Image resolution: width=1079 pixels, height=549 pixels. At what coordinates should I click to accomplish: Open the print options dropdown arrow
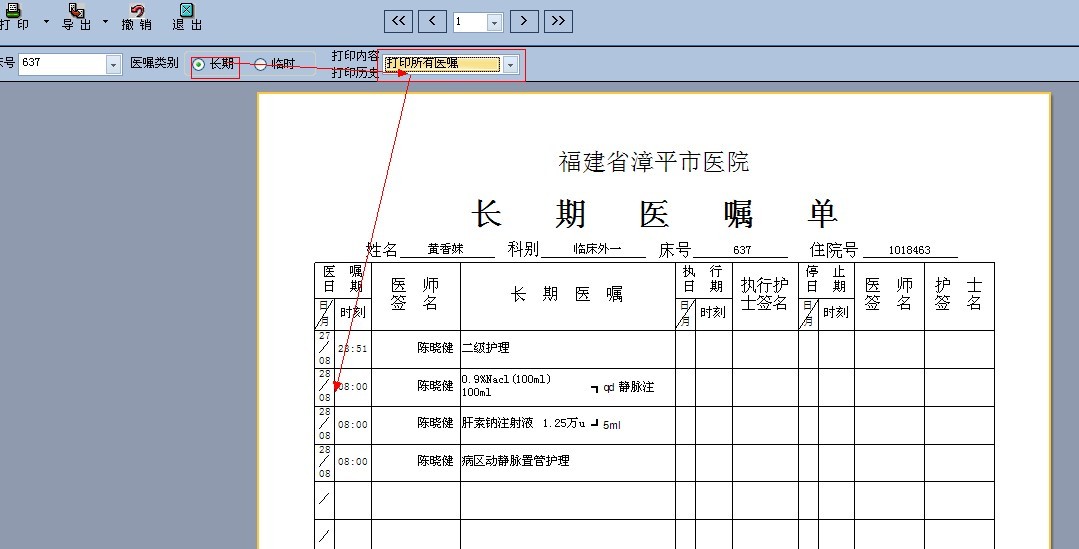pyautogui.click(x=46, y=21)
